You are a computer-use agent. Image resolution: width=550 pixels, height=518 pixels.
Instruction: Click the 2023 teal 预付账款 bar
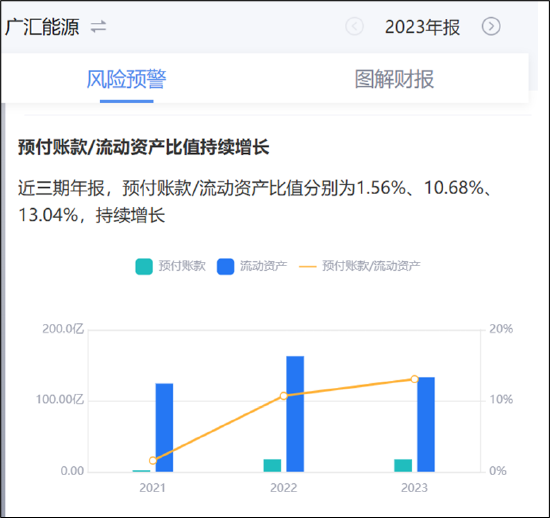(x=403, y=465)
